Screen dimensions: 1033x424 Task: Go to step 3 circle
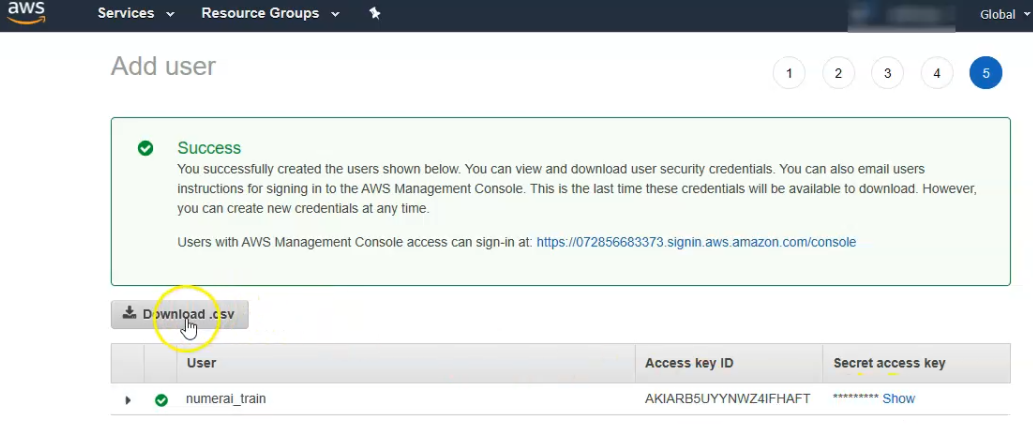point(887,73)
